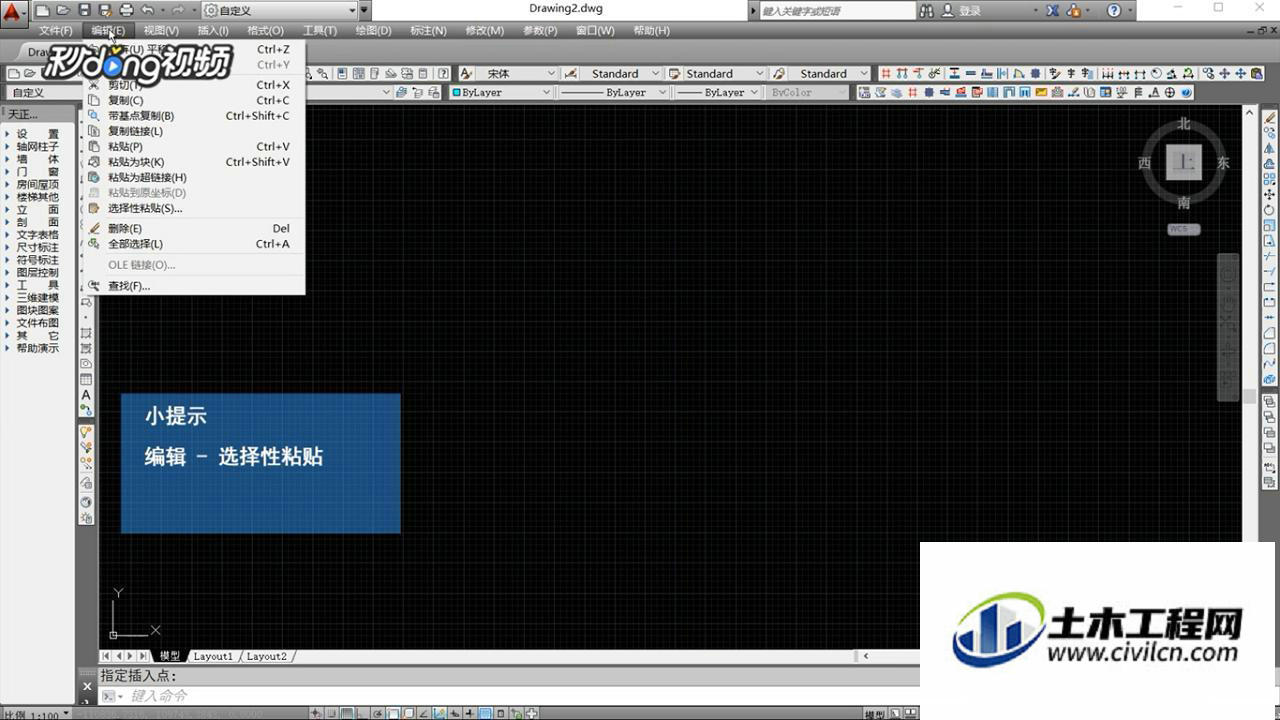The height and width of the screenshot is (720, 1280).
Task: Open the 宋体 text style dropdown
Action: tap(516, 73)
